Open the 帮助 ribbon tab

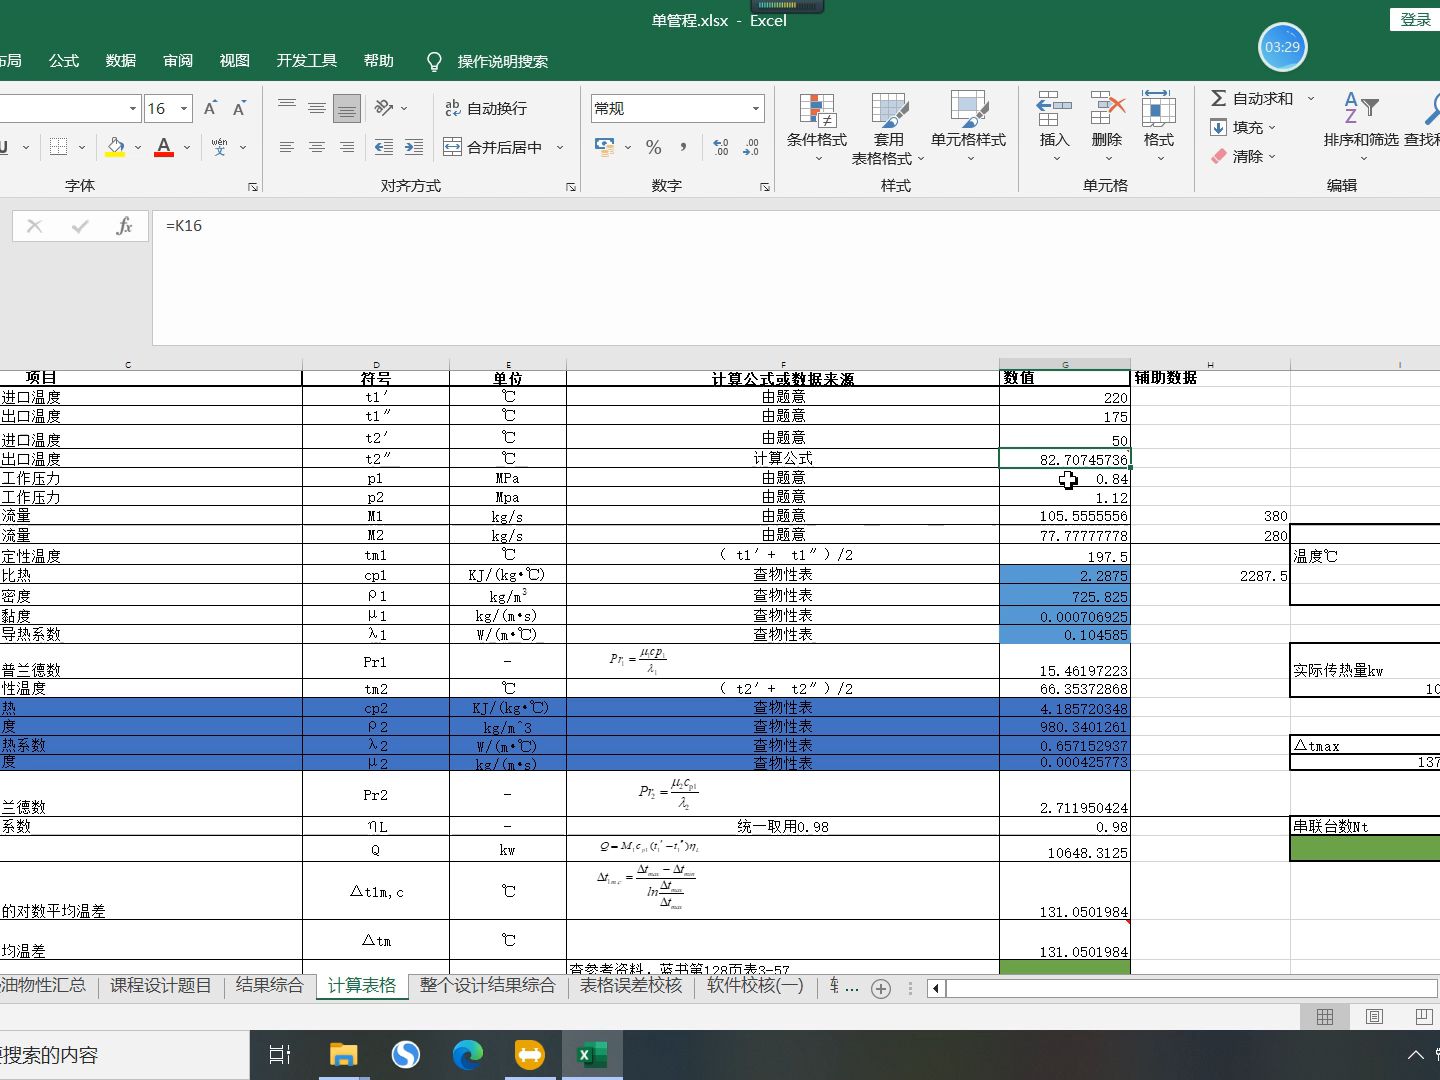[379, 61]
